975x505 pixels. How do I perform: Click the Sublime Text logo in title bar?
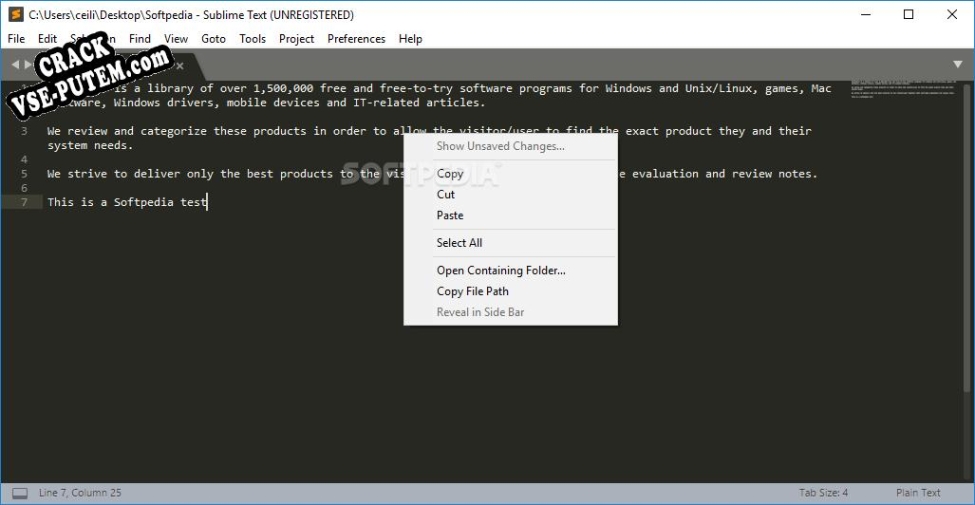(x=15, y=15)
